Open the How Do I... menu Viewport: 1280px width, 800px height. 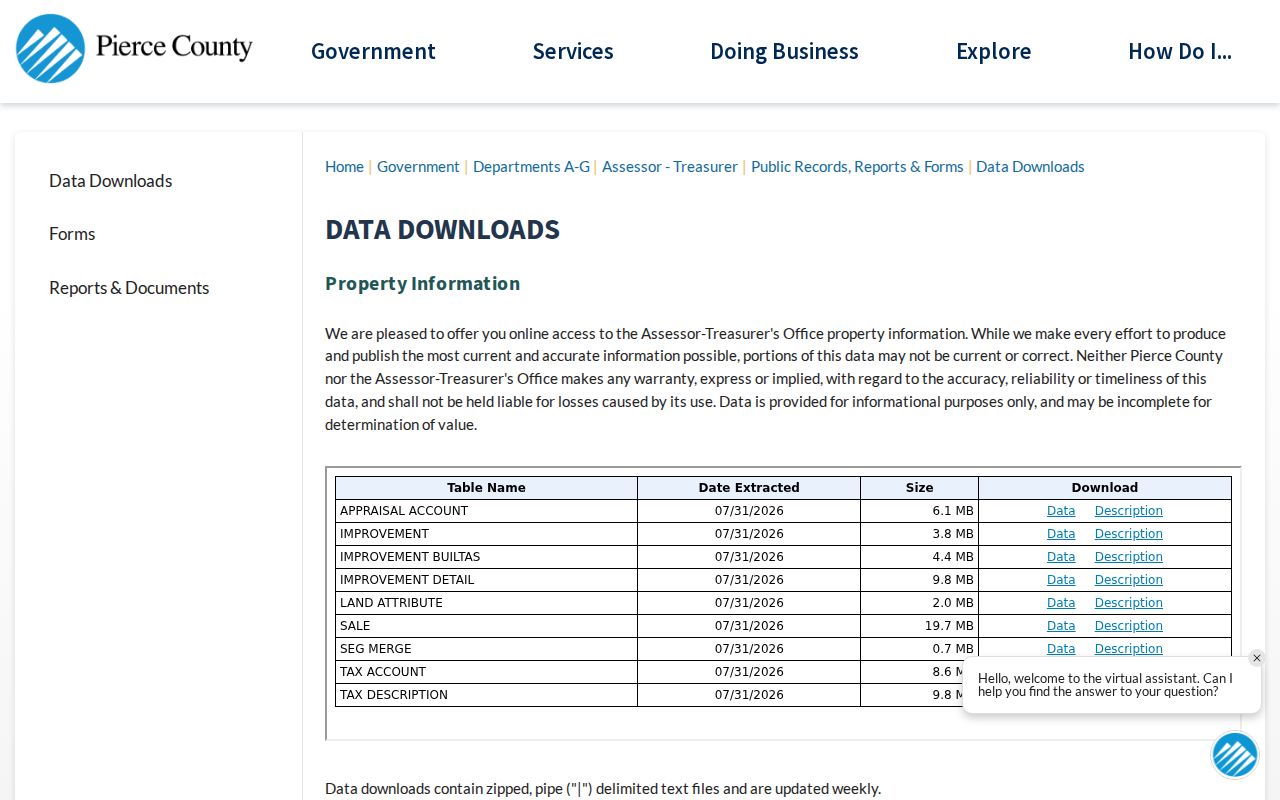1180,51
